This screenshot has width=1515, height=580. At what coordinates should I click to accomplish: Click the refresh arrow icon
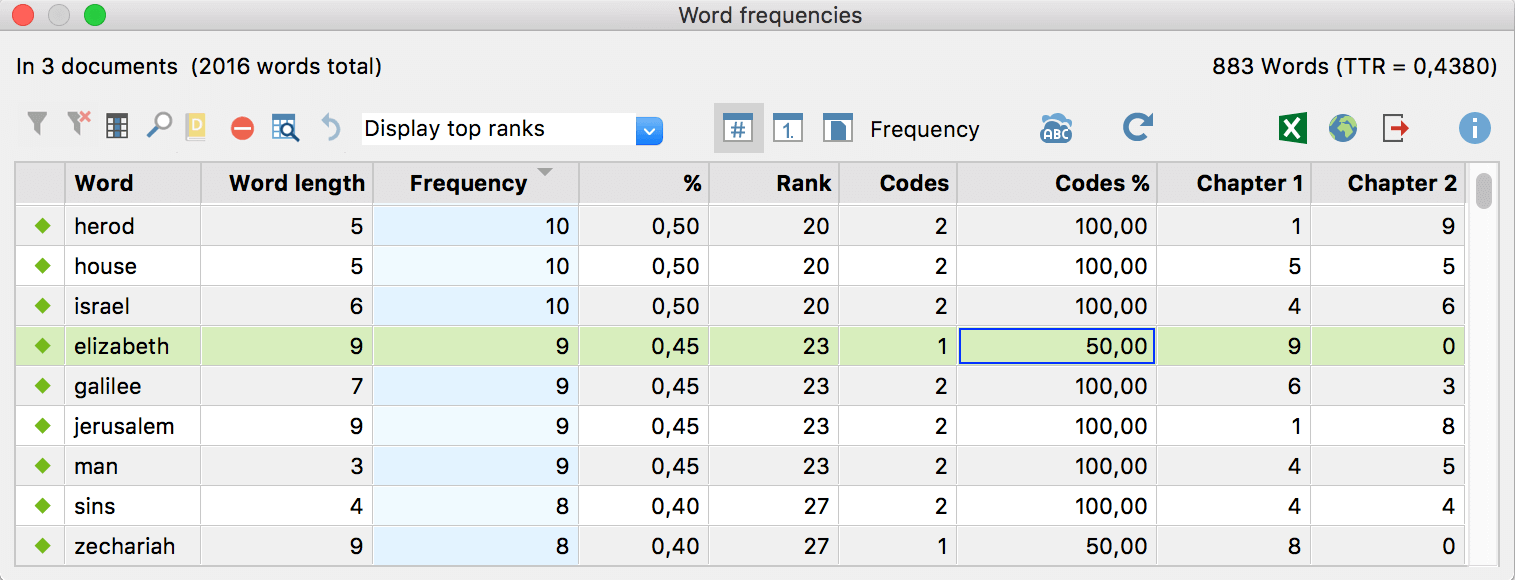(1138, 127)
